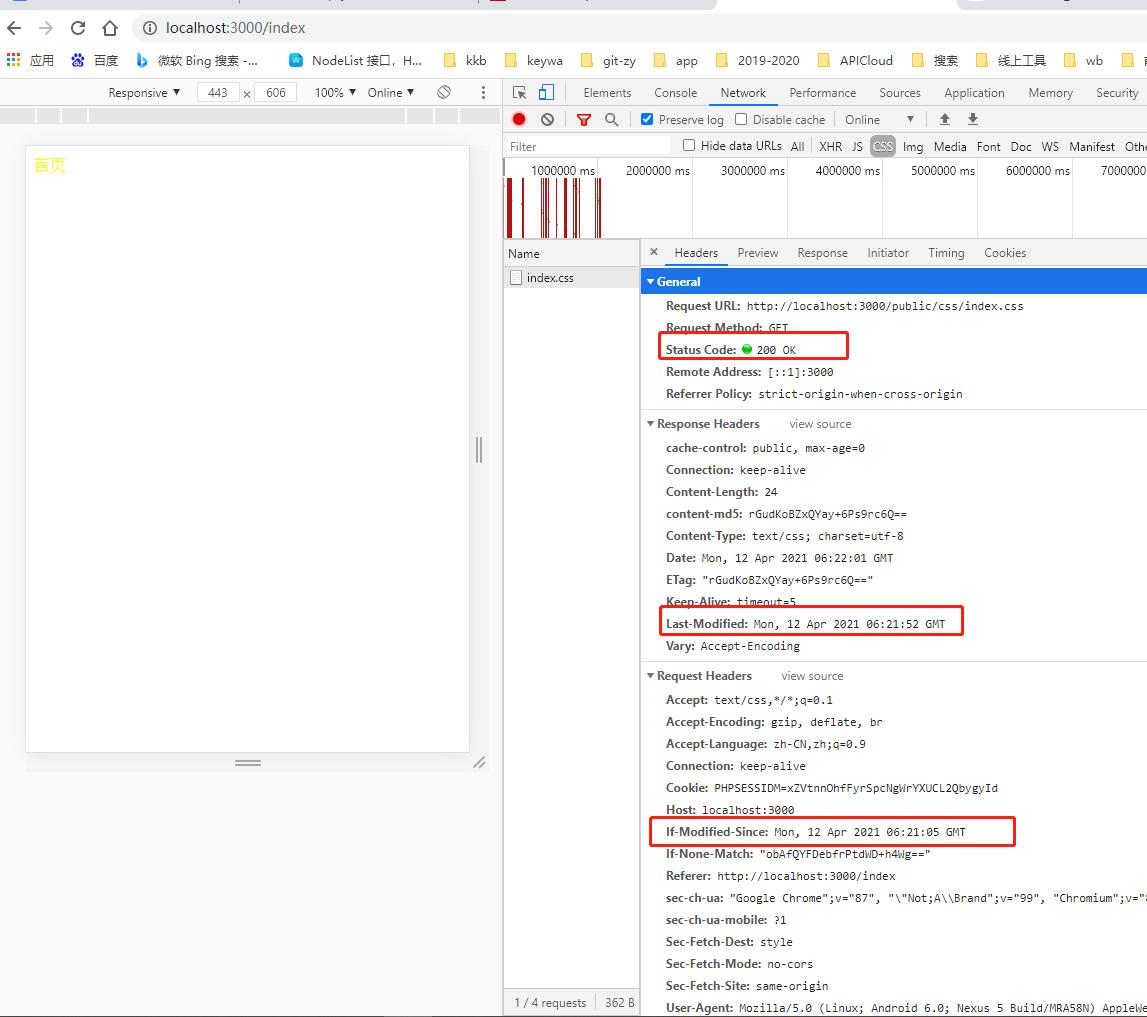Image resolution: width=1147 pixels, height=1017 pixels.
Task: Click the record network log button
Action: 519,119
